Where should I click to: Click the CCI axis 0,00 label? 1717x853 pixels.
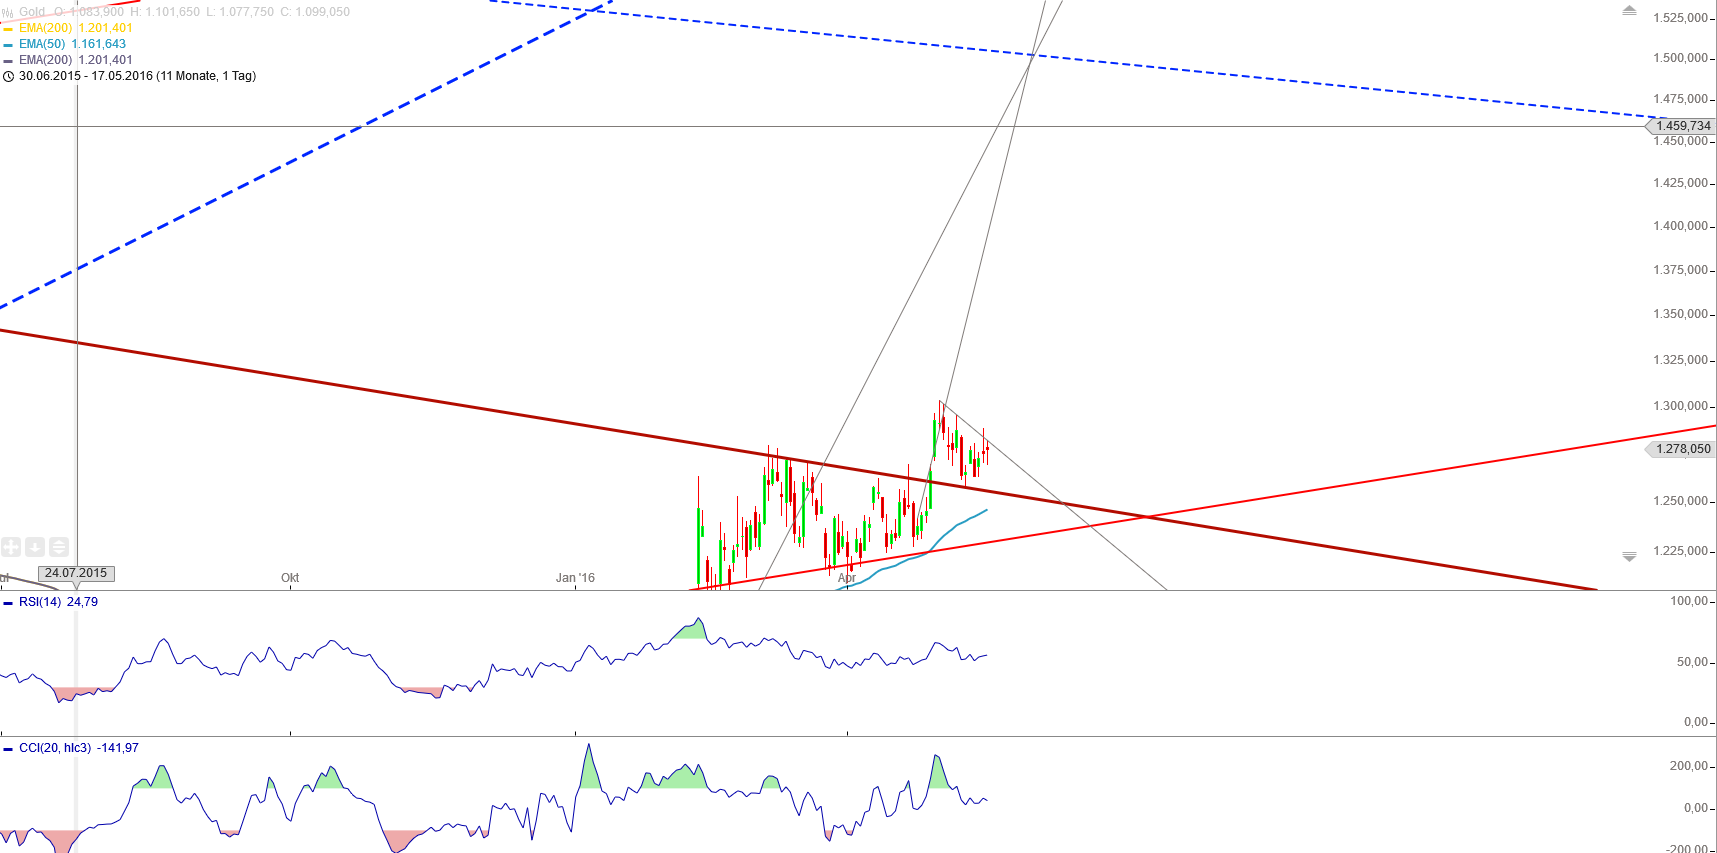point(1696,808)
